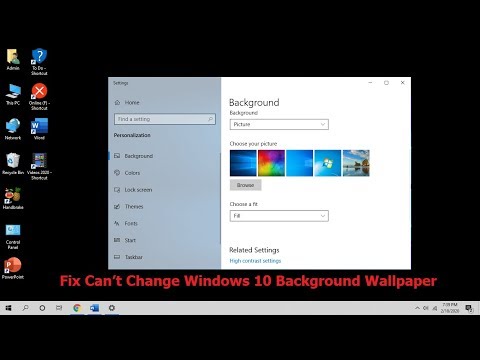Open the To Do shortcut icon

pyautogui.click(x=39, y=62)
